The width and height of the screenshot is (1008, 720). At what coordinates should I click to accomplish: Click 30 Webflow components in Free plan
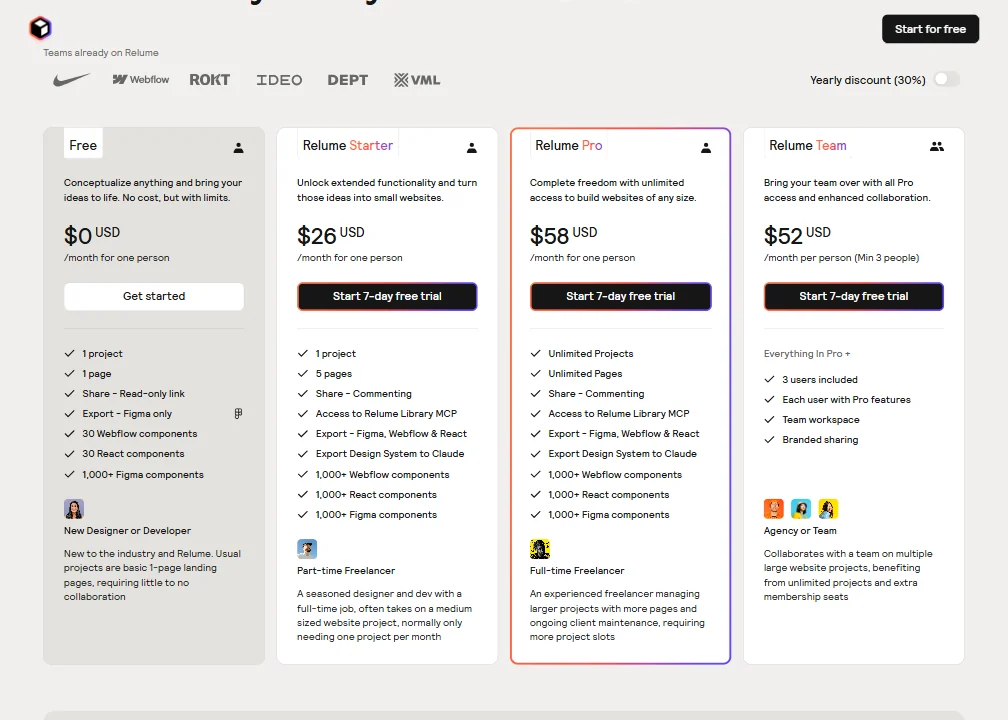coord(140,434)
